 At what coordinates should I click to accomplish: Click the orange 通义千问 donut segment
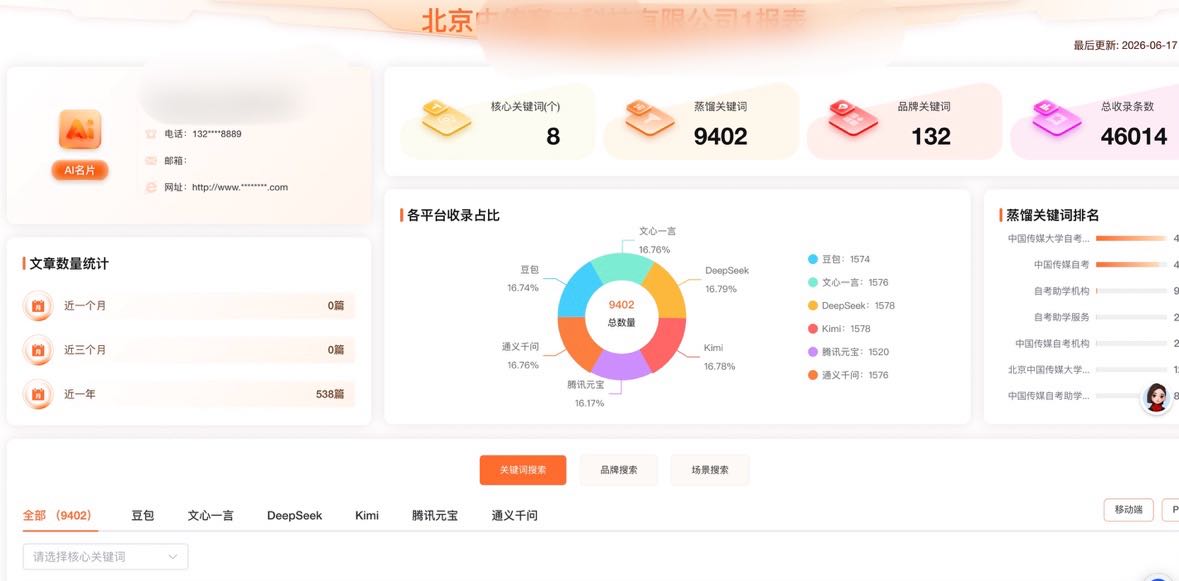point(575,343)
